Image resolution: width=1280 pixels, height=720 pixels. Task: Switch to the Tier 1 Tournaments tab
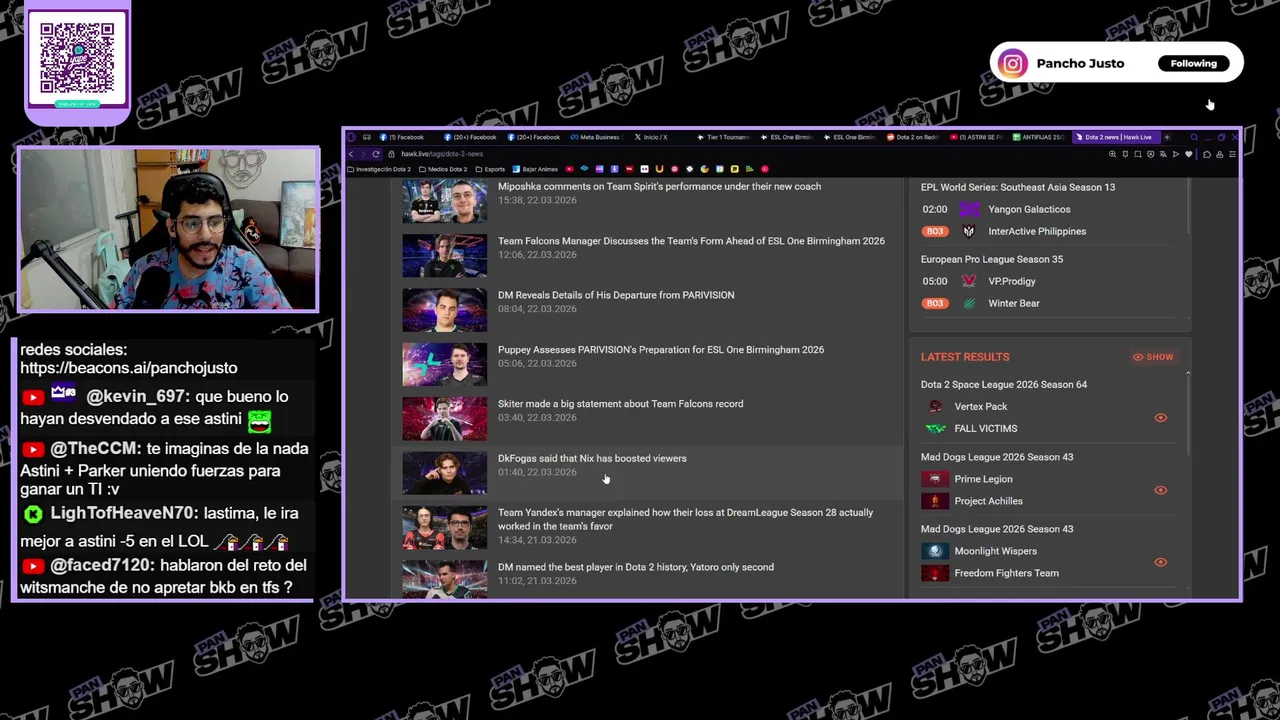[723, 137]
